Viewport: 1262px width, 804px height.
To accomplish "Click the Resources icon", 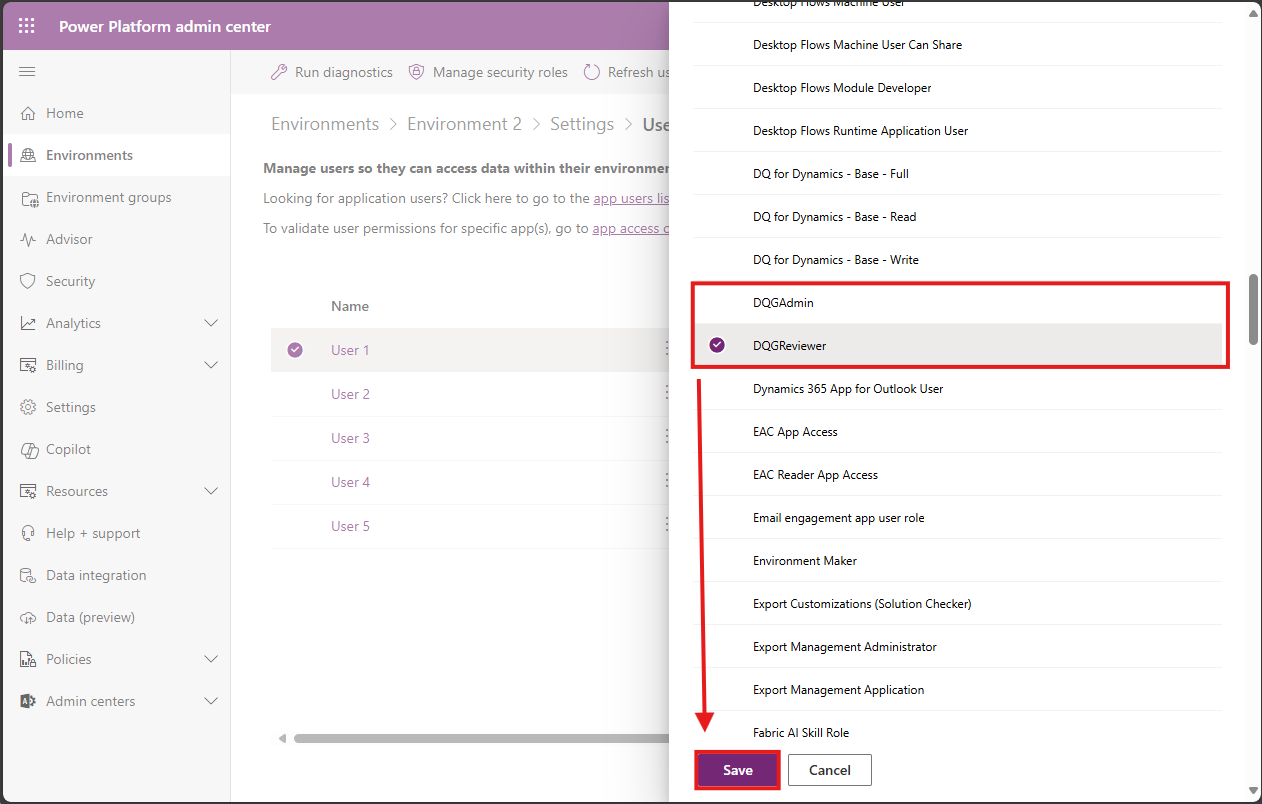I will point(28,491).
